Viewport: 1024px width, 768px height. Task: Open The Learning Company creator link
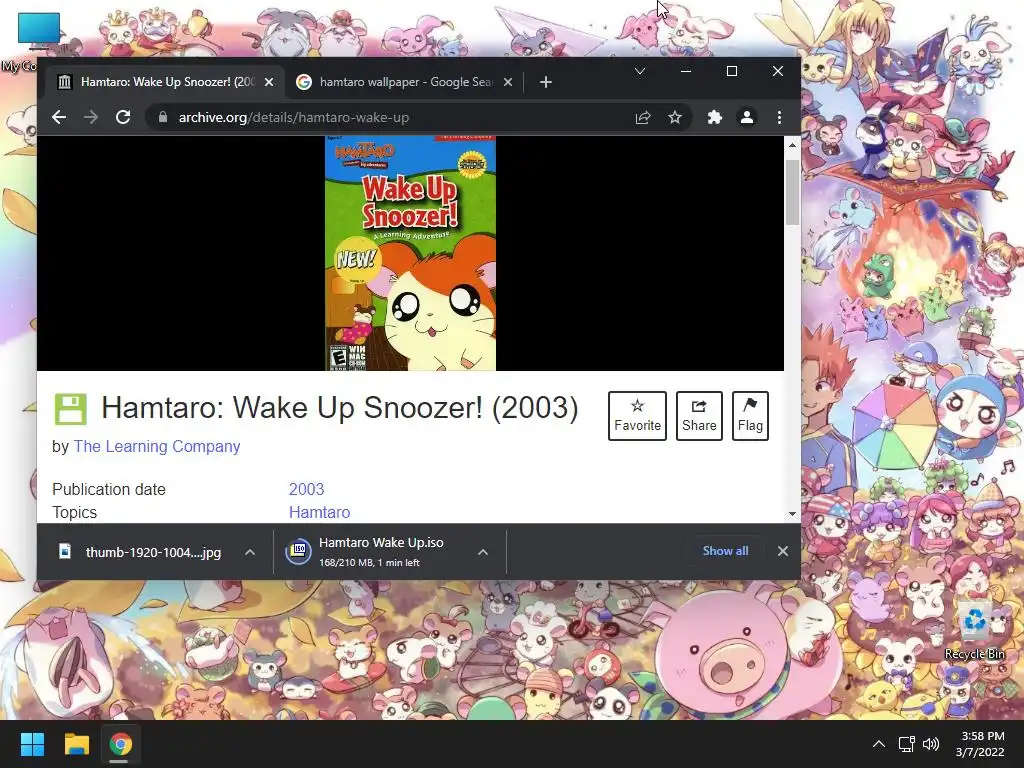(x=157, y=447)
